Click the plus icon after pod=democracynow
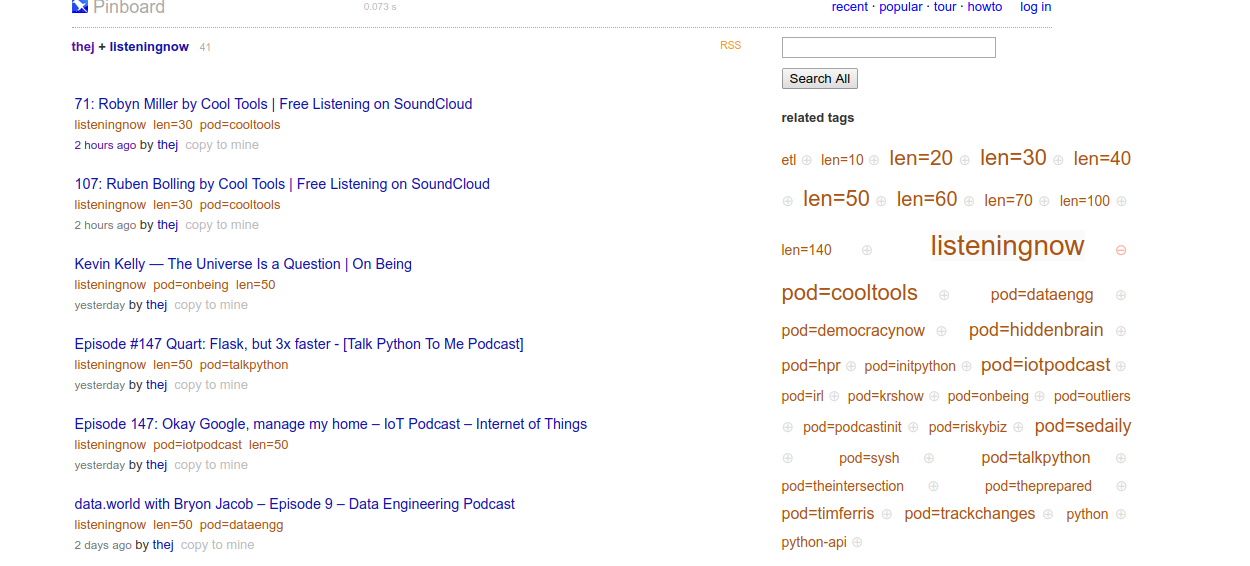This screenshot has height=566, width=1250. pos(941,331)
